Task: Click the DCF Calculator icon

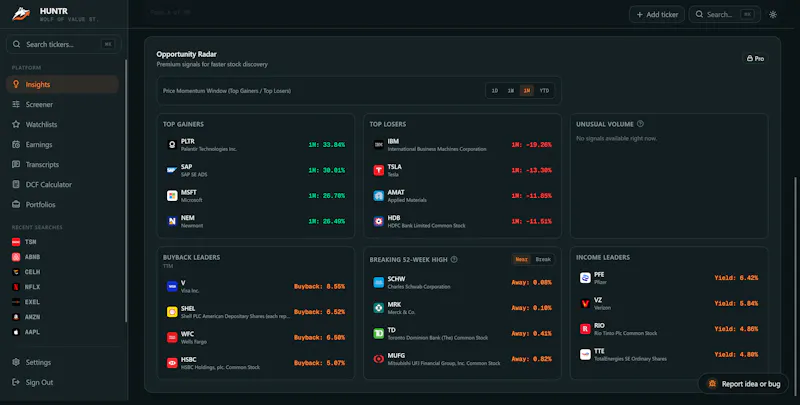Action: 16,184
